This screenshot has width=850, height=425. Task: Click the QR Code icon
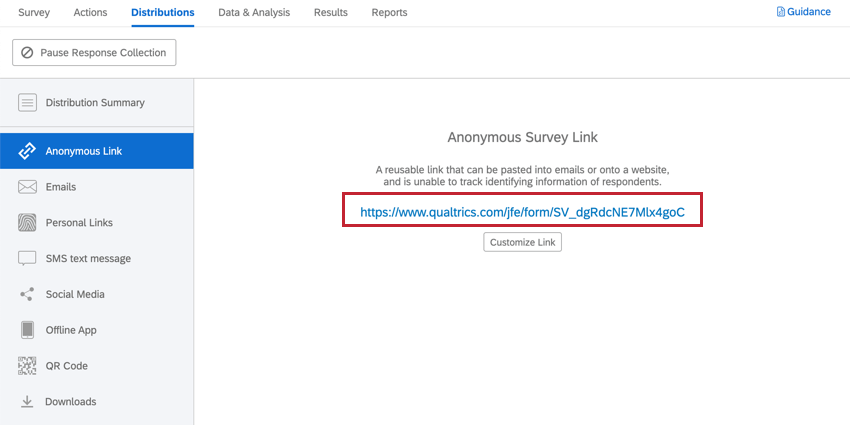coord(27,366)
